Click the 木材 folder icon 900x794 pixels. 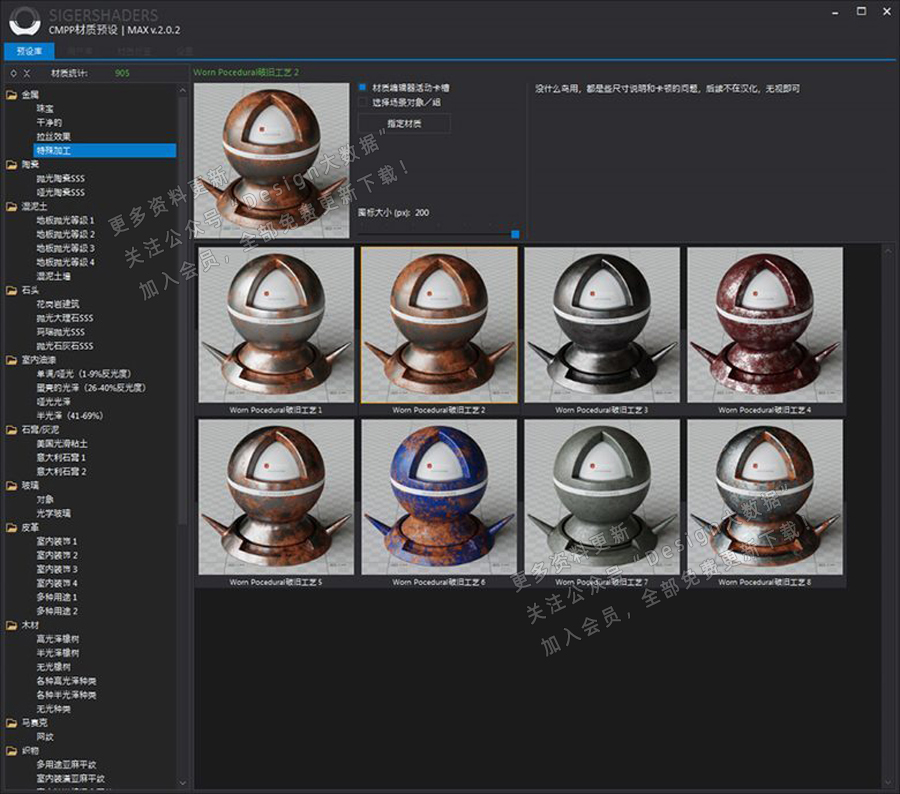[12, 625]
